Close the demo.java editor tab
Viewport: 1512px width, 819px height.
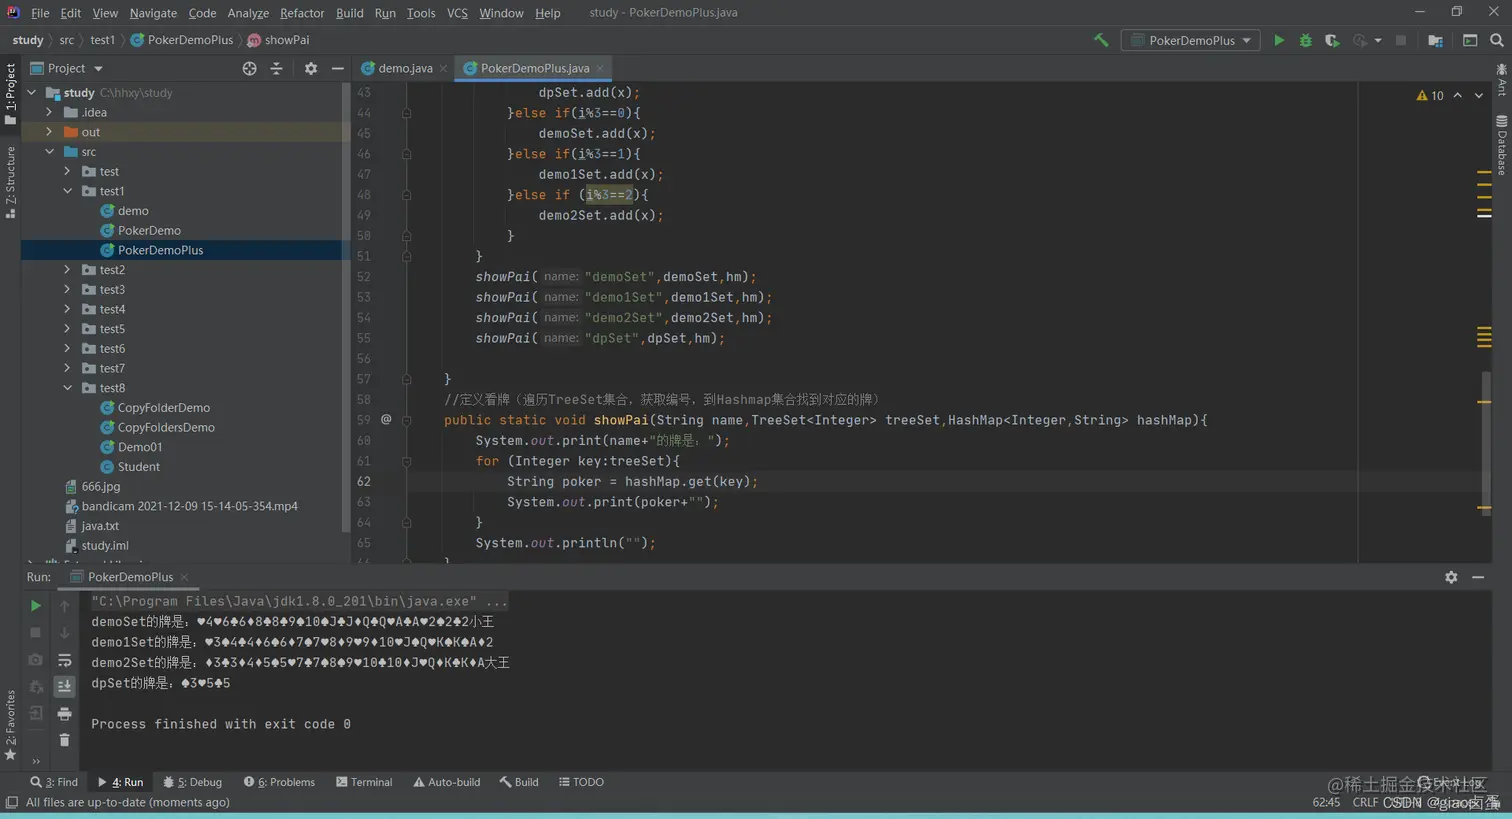pos(443,68)
